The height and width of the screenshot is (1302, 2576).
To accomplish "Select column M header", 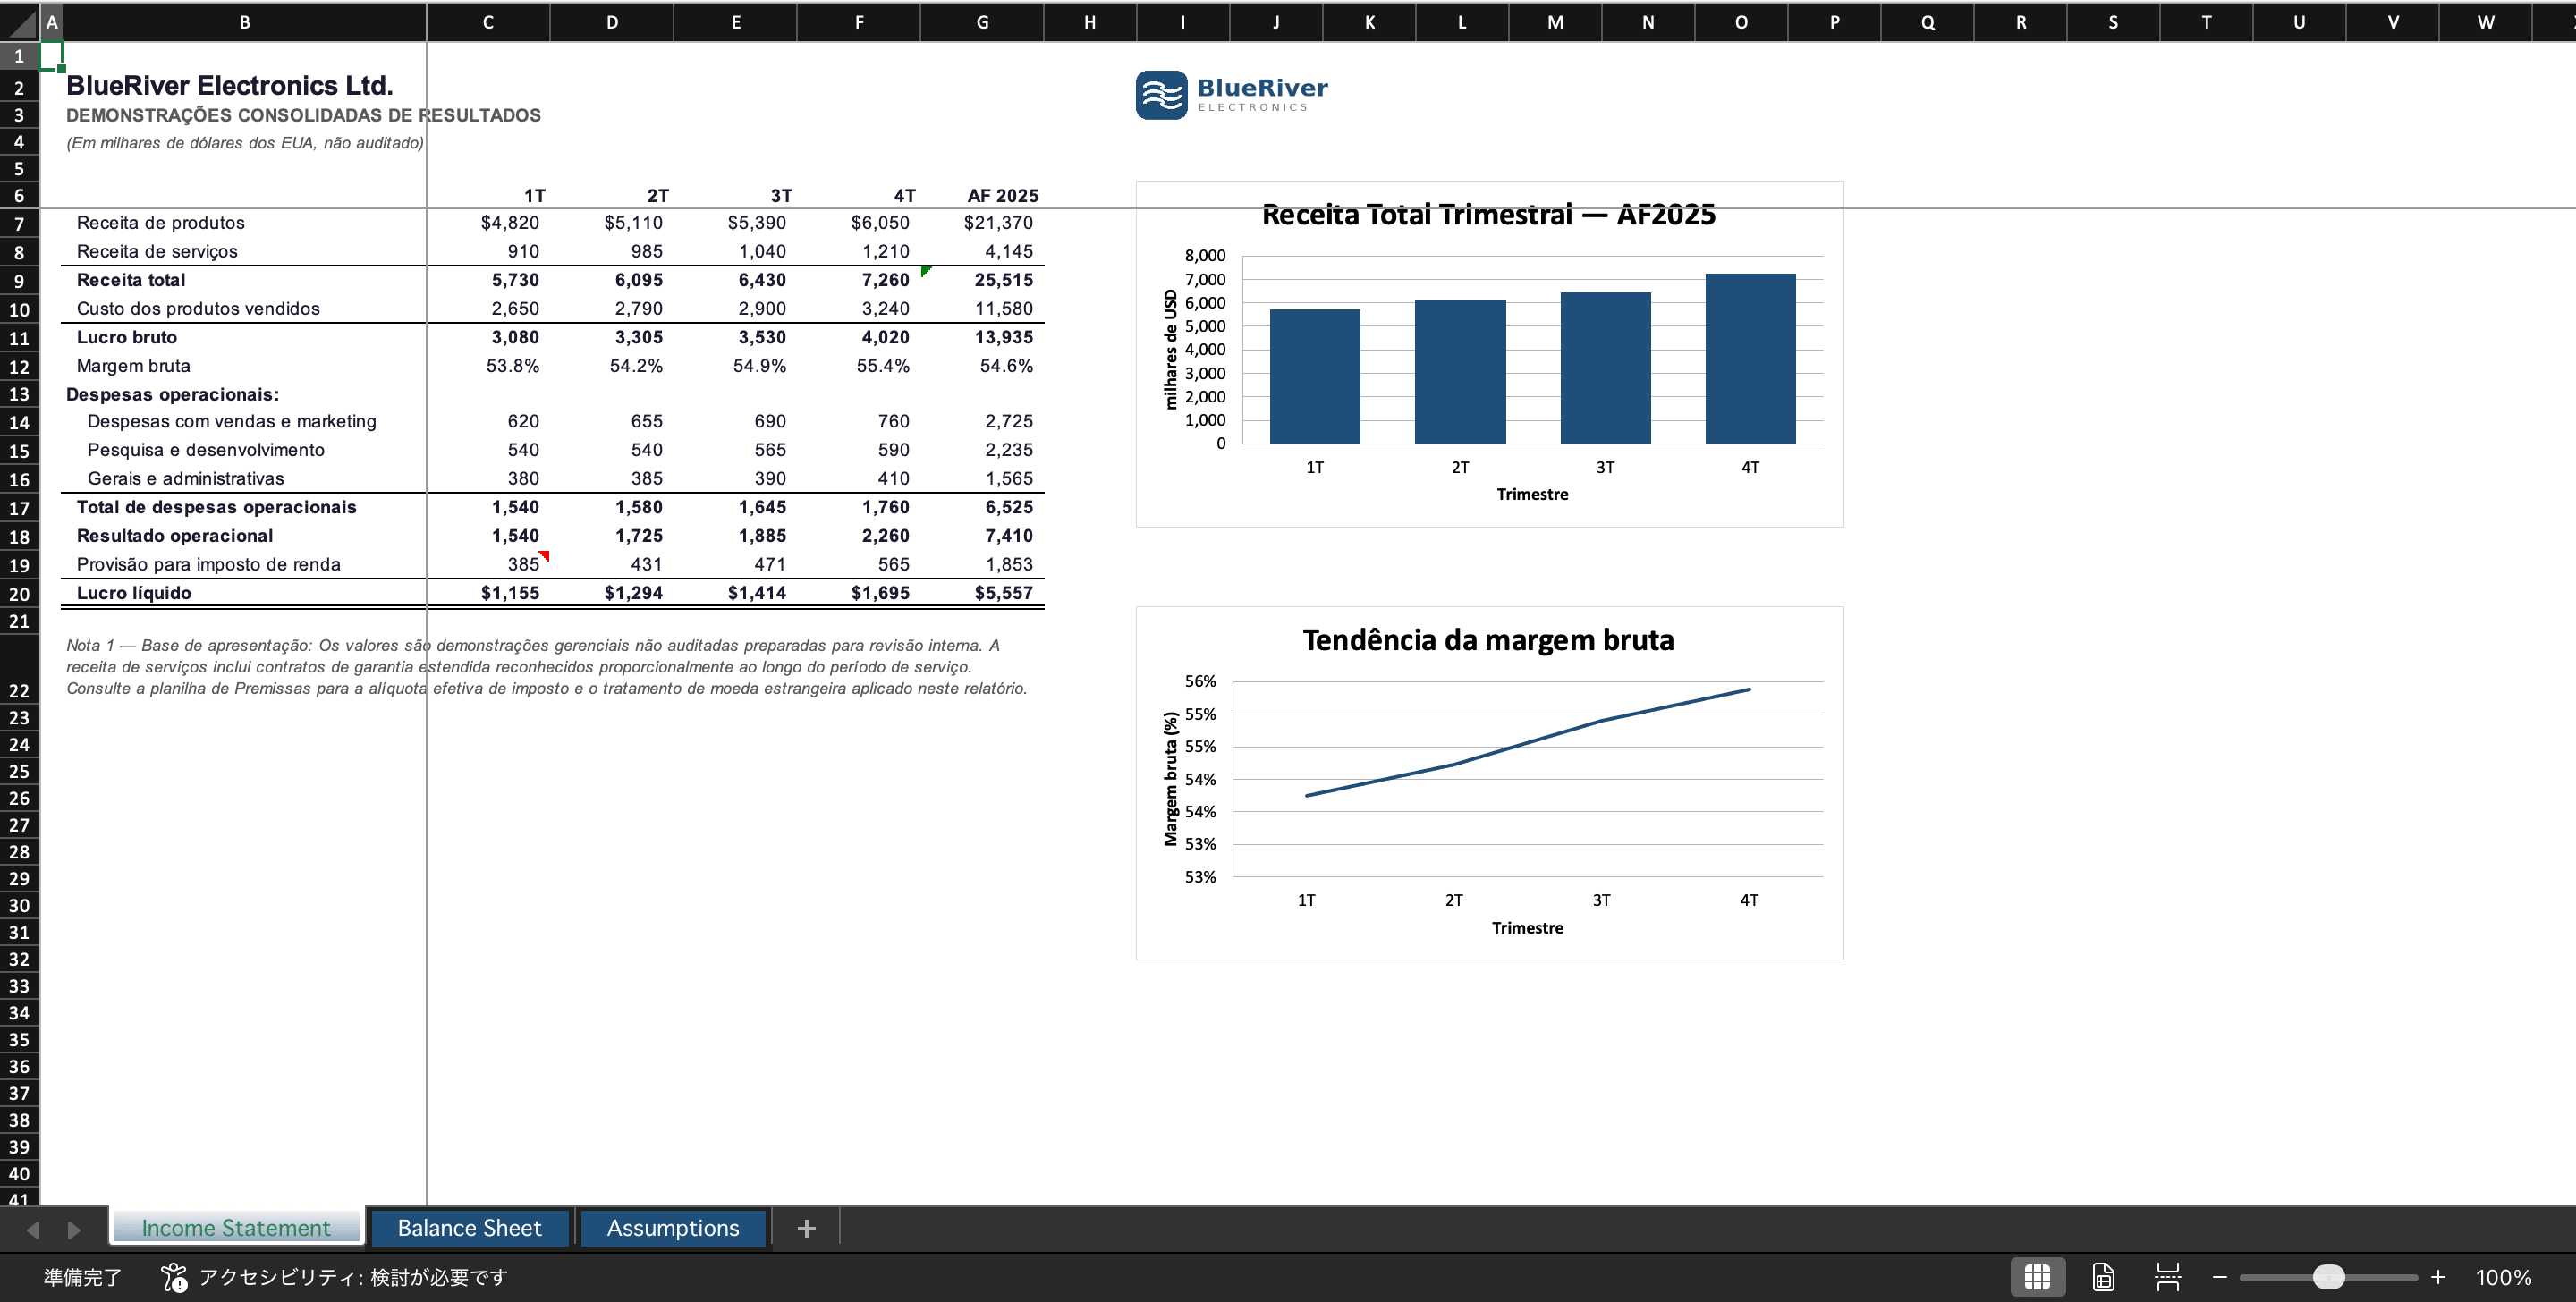I will click(1555, 22).
